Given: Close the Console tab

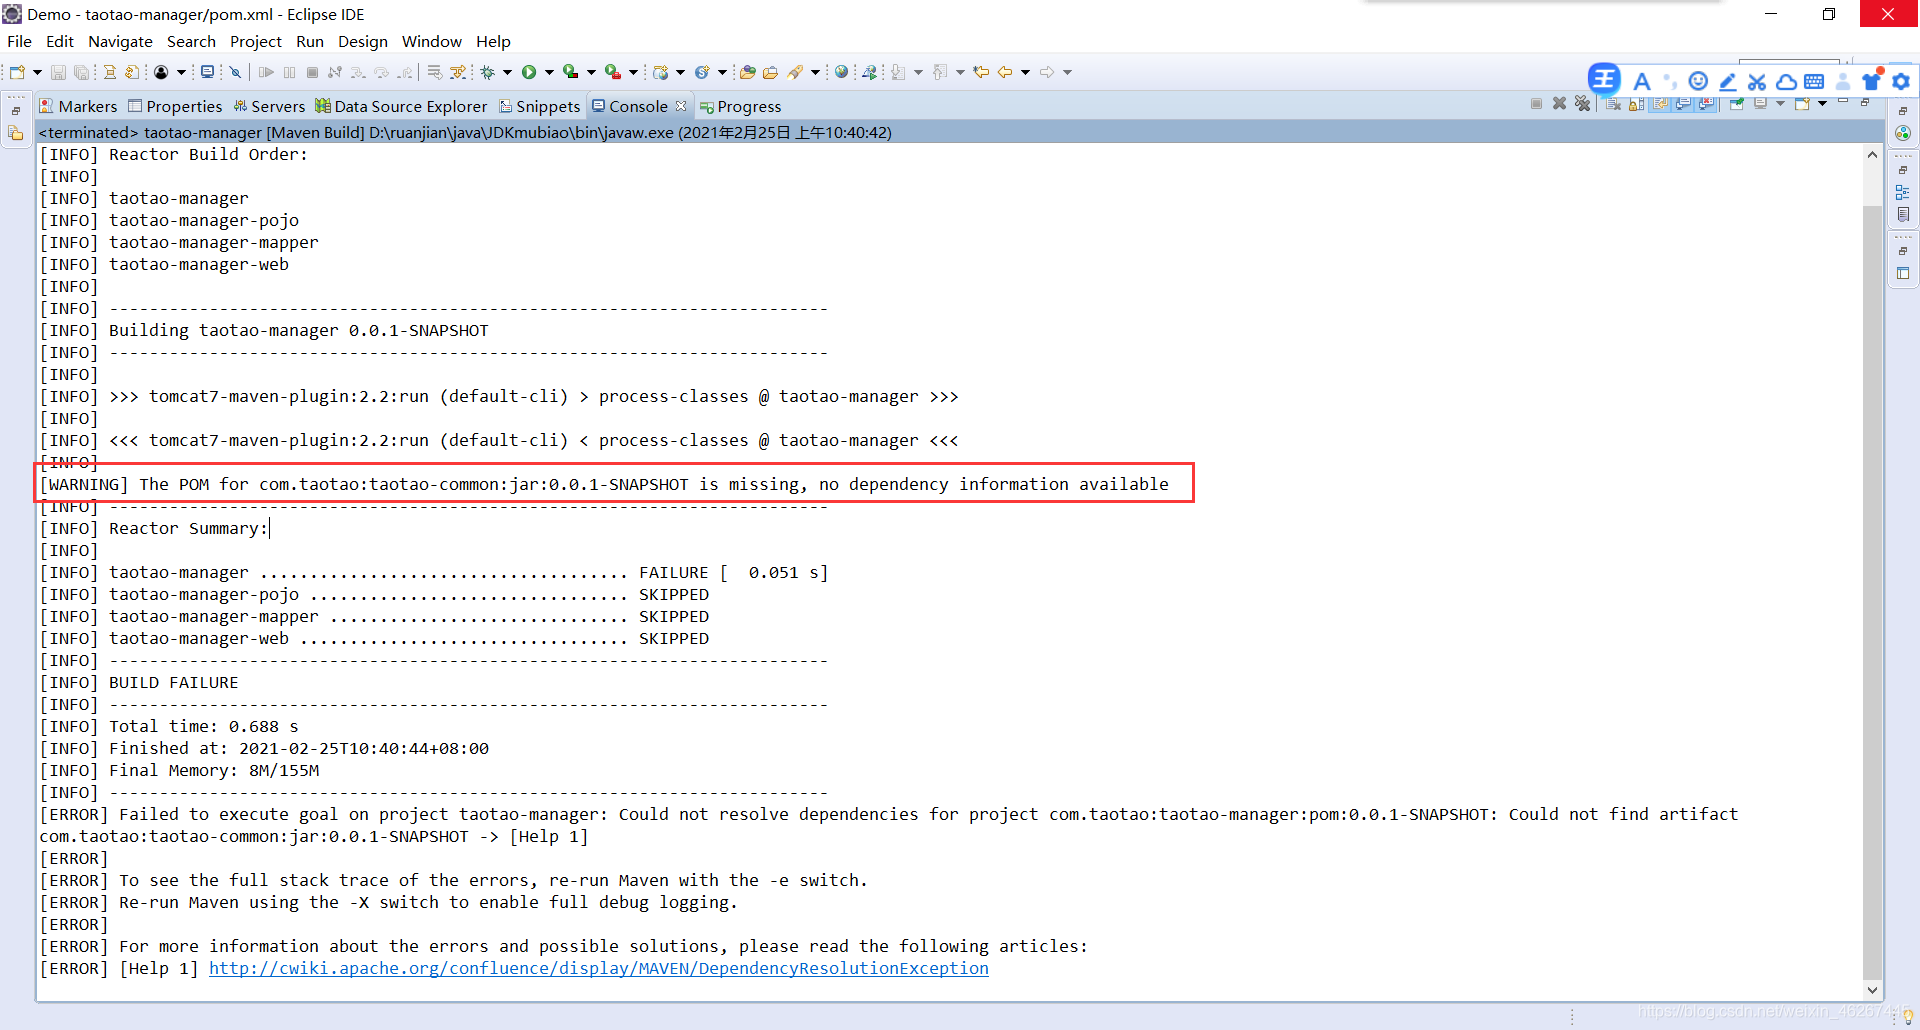Looking at the screenshot, I should [681, 106].
